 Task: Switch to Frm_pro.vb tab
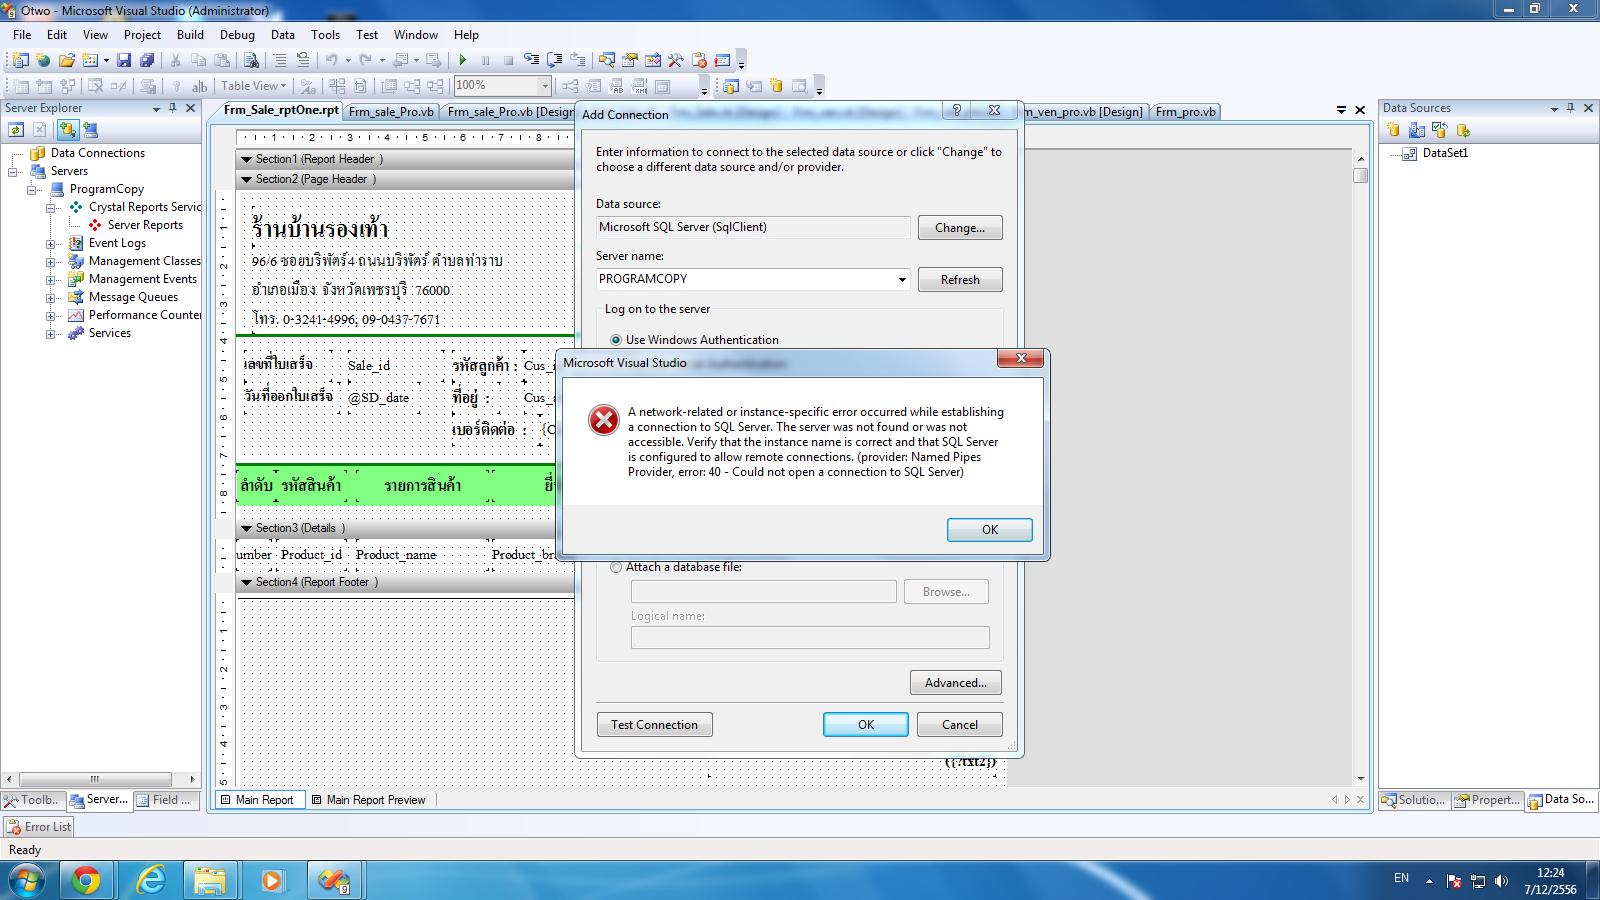click(x=1185, y=112)
